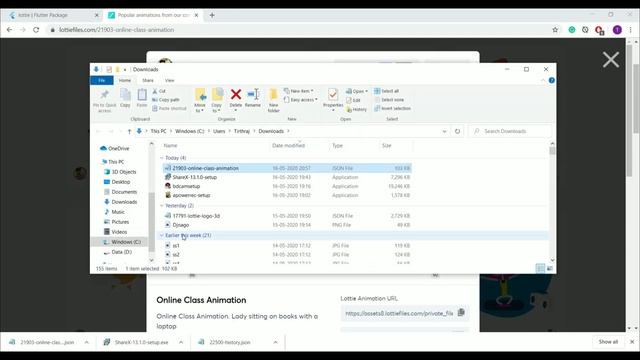Open the File ribbon tab
This screenshot has height=360, width=640.
102,80
